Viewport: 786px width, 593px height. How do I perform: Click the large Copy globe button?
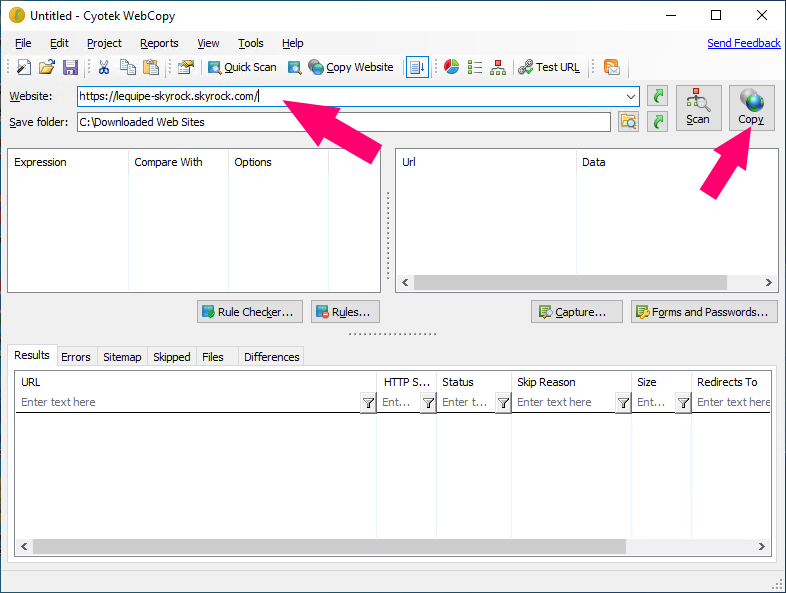click(x=751, y=108)
